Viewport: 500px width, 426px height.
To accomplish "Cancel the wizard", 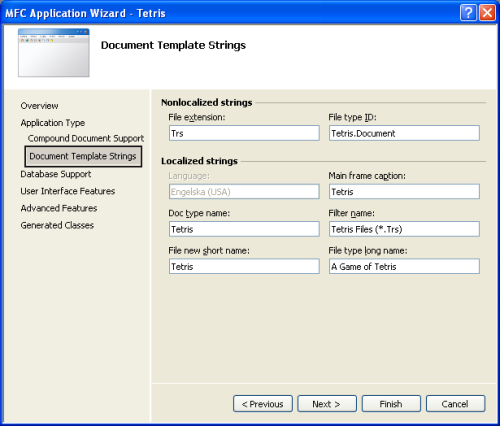I will 455,404.
